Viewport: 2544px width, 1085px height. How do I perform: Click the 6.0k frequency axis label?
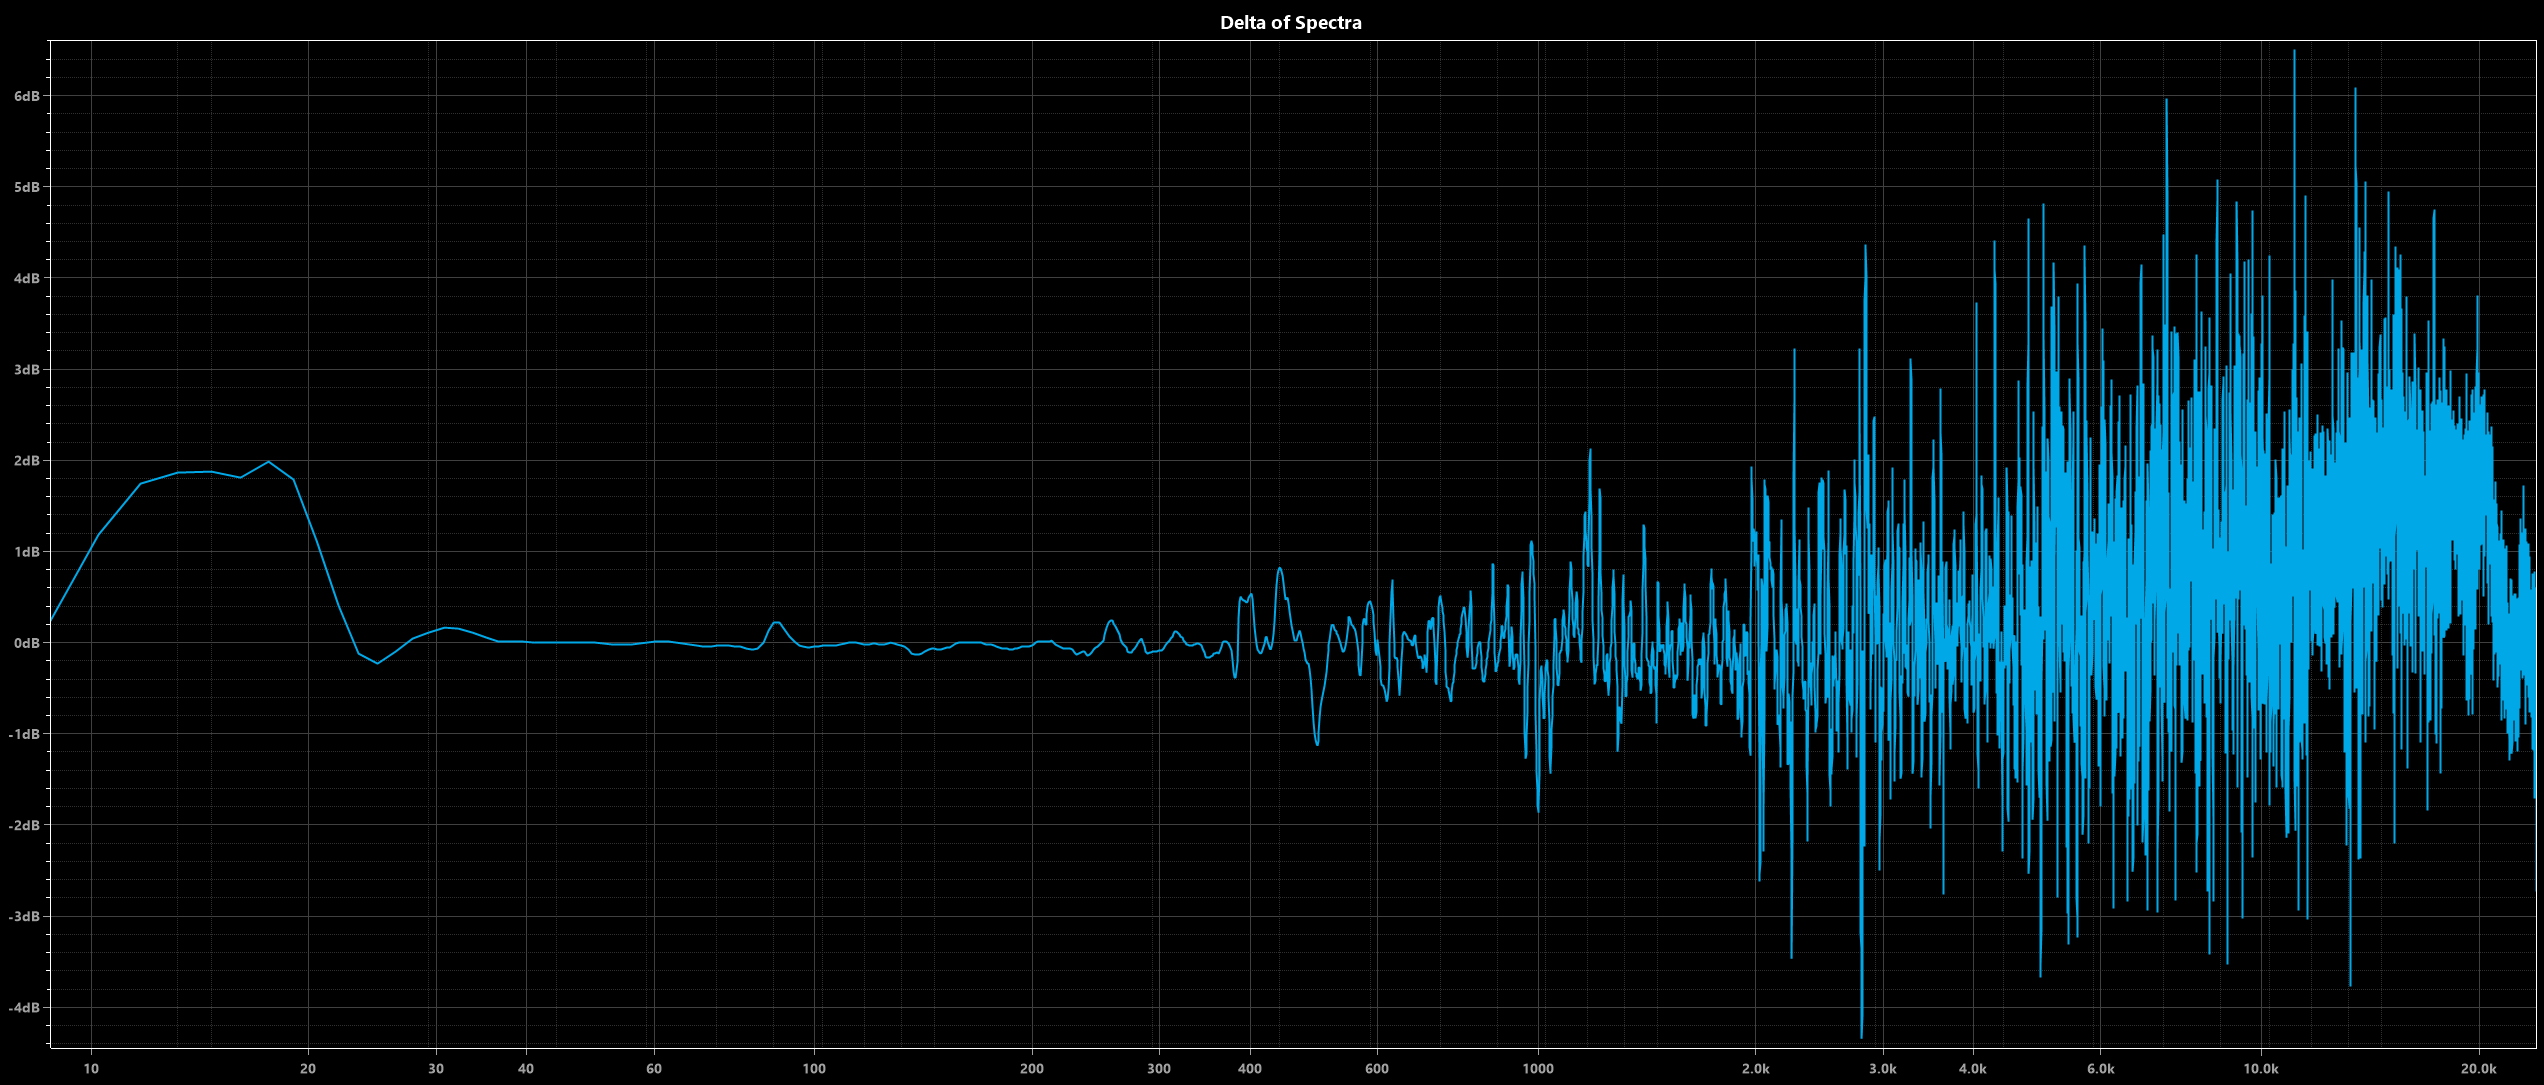pos(2101,1068)
